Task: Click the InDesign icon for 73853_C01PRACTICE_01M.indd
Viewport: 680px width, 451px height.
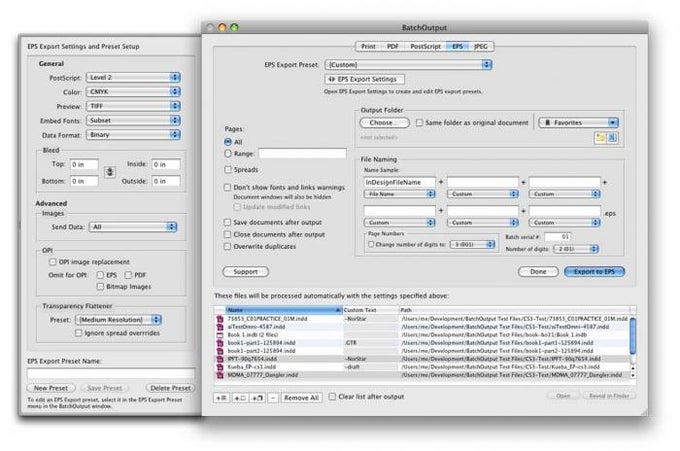Action: (x=220, y=319)
